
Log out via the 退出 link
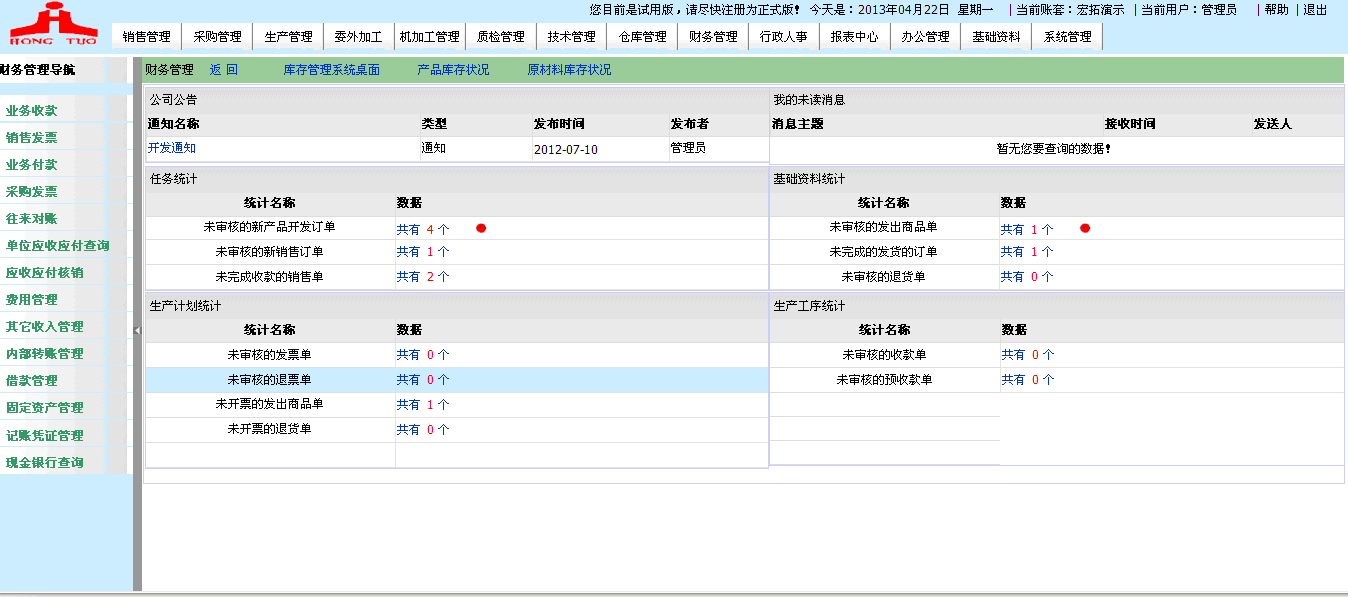click(1315, 9)
